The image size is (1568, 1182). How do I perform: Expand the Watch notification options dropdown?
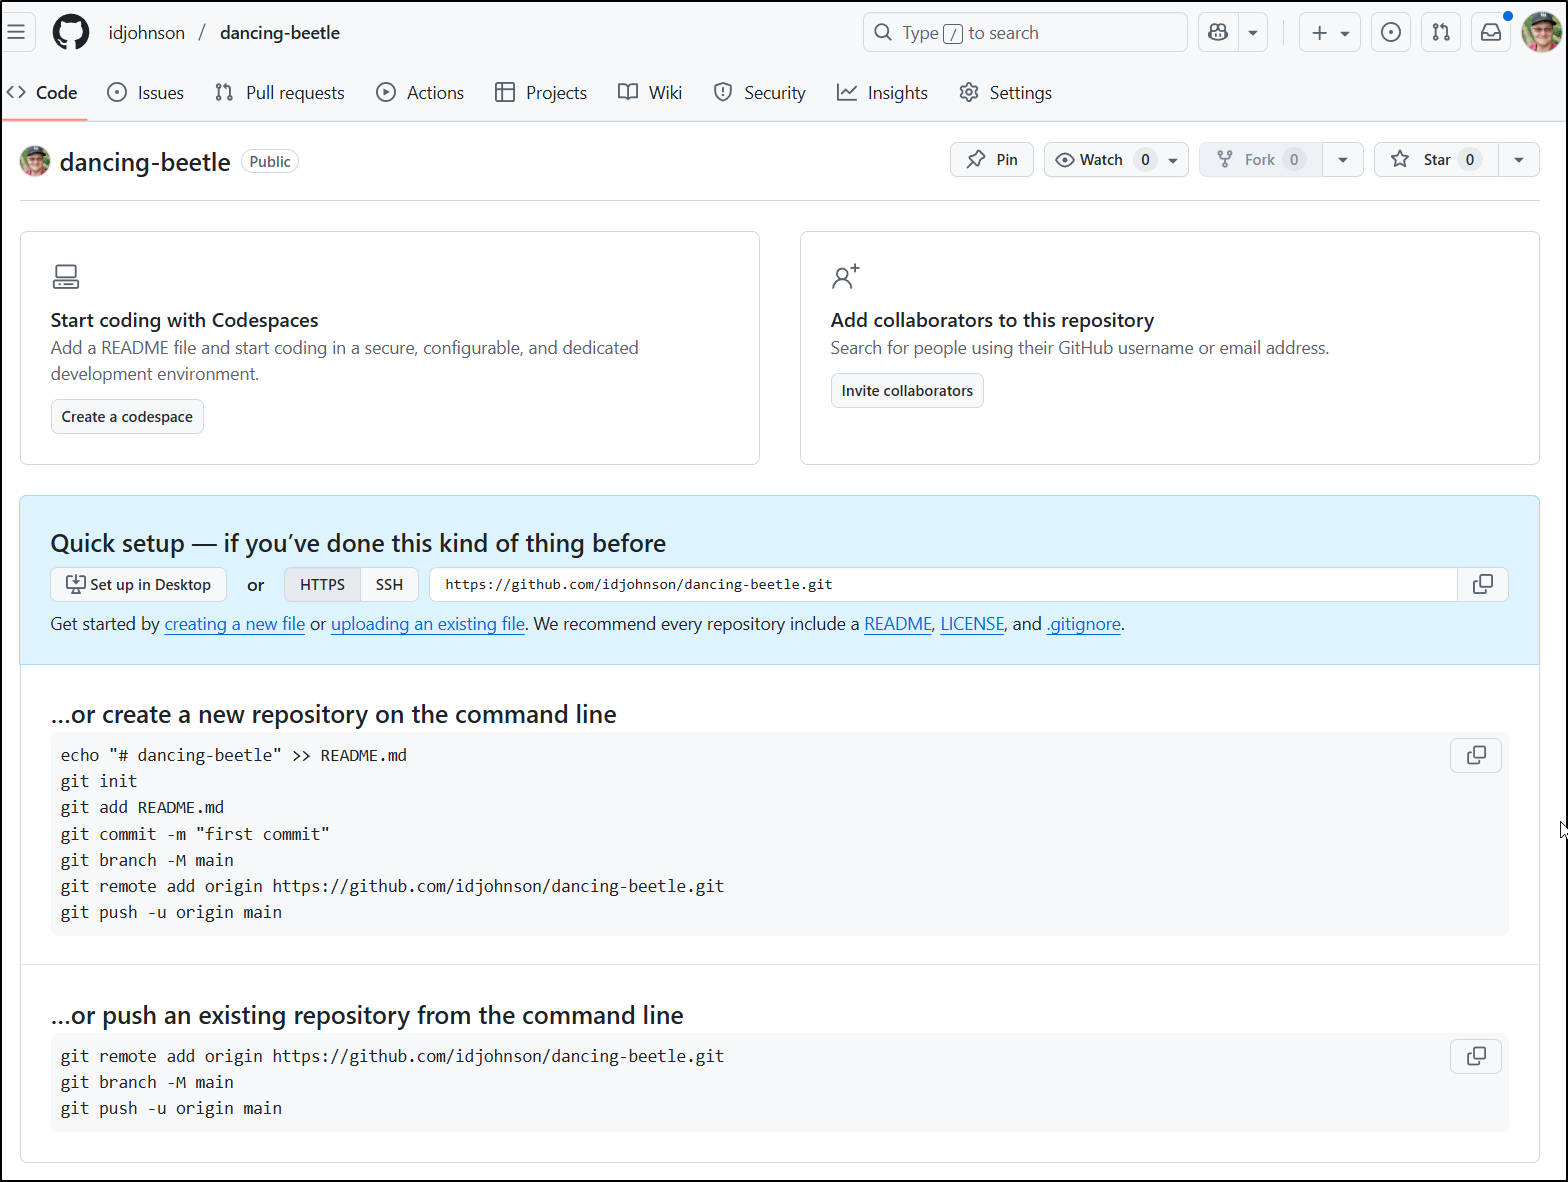[x=1173, y=160]
